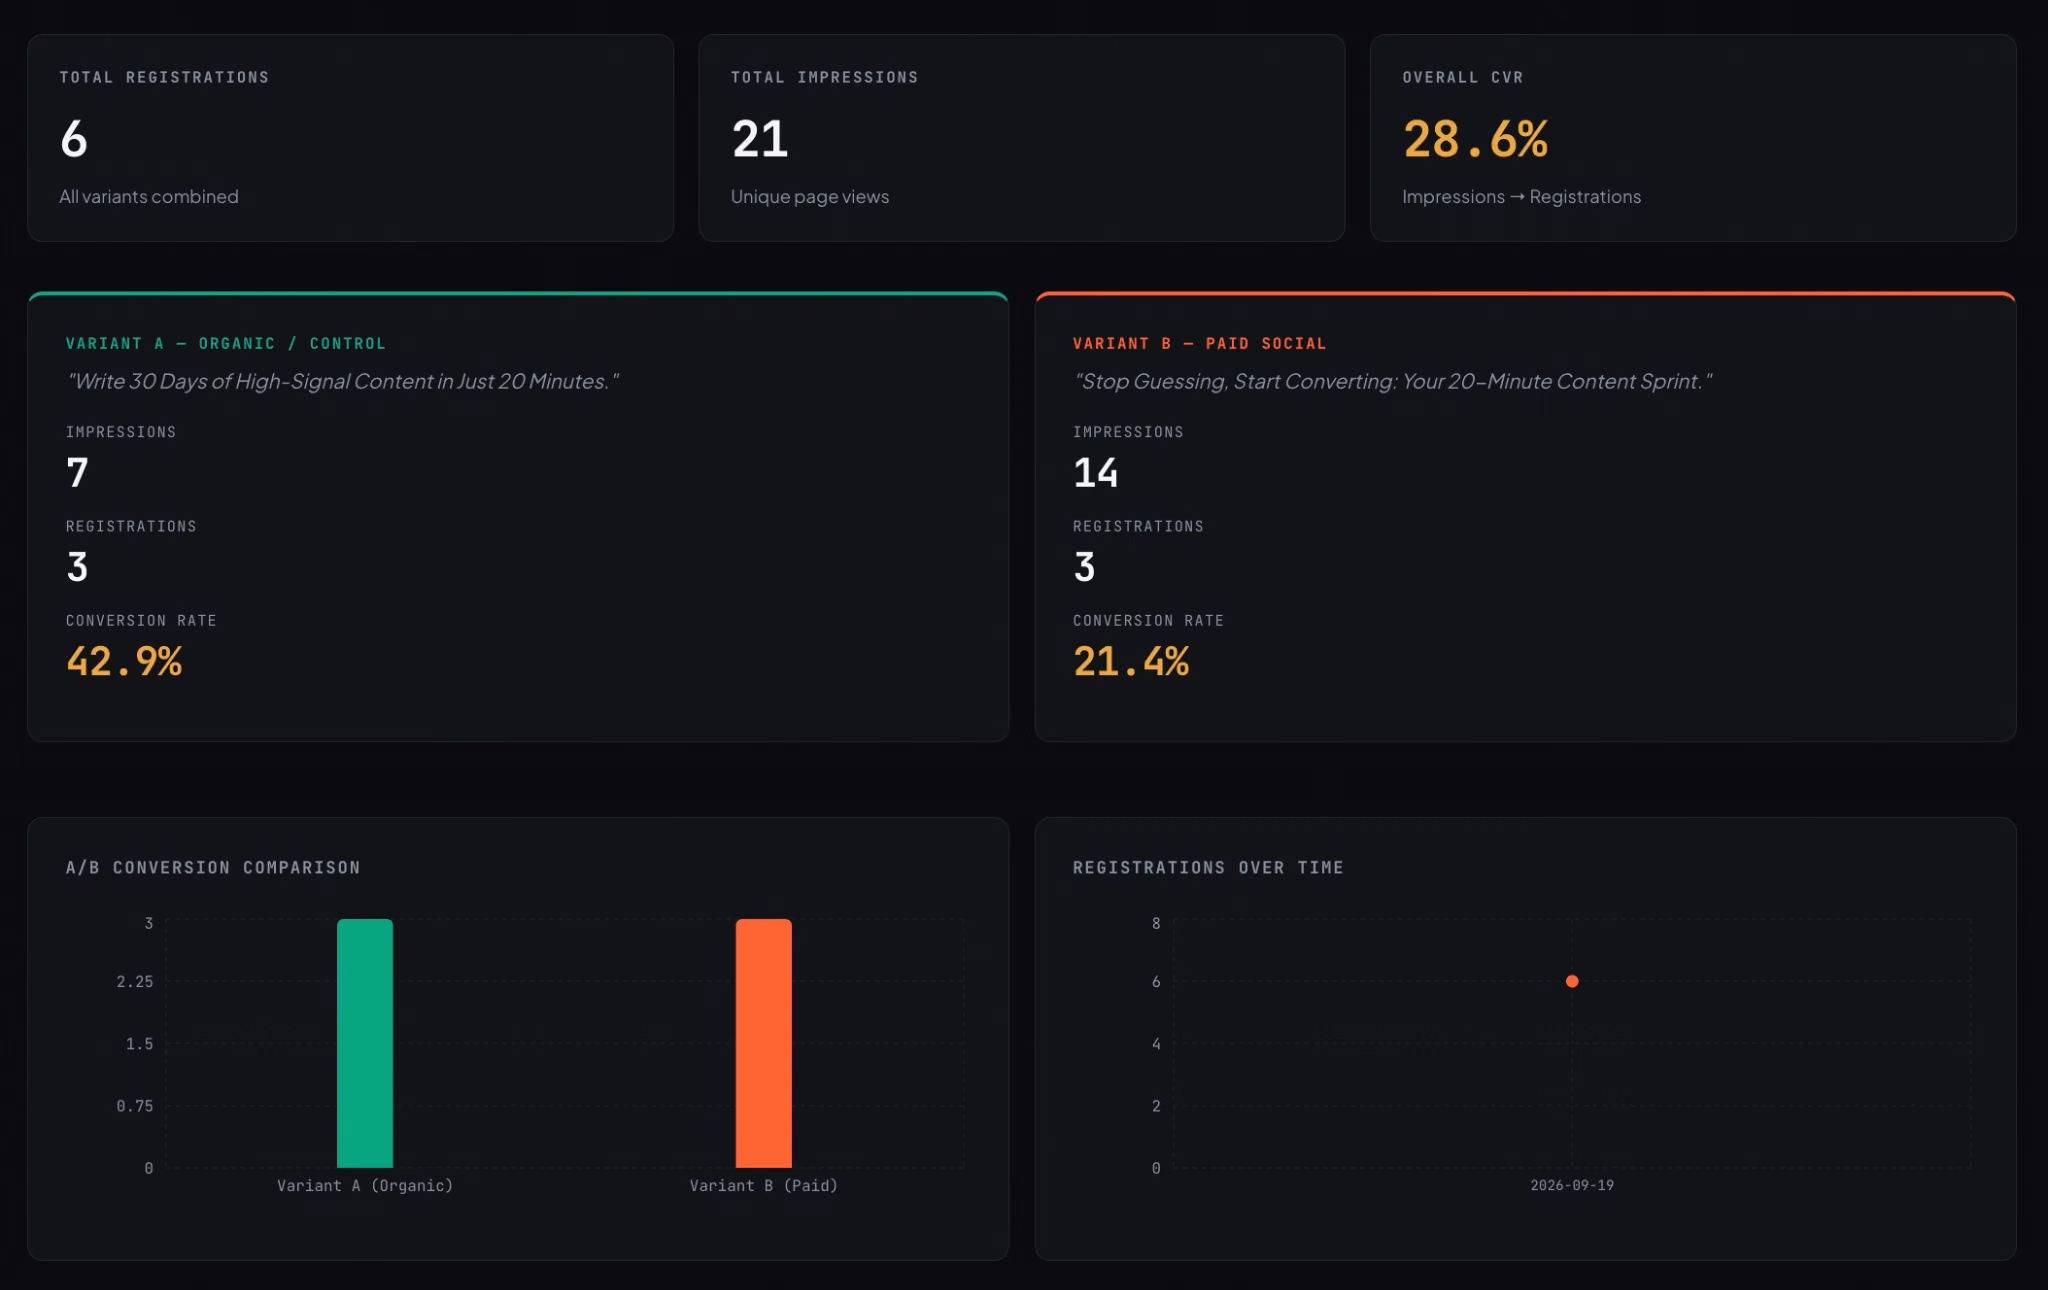Screen dimensions: 2048x1290
Task: Click the 2026-09-19 date axis label
Action: 1572,1185
